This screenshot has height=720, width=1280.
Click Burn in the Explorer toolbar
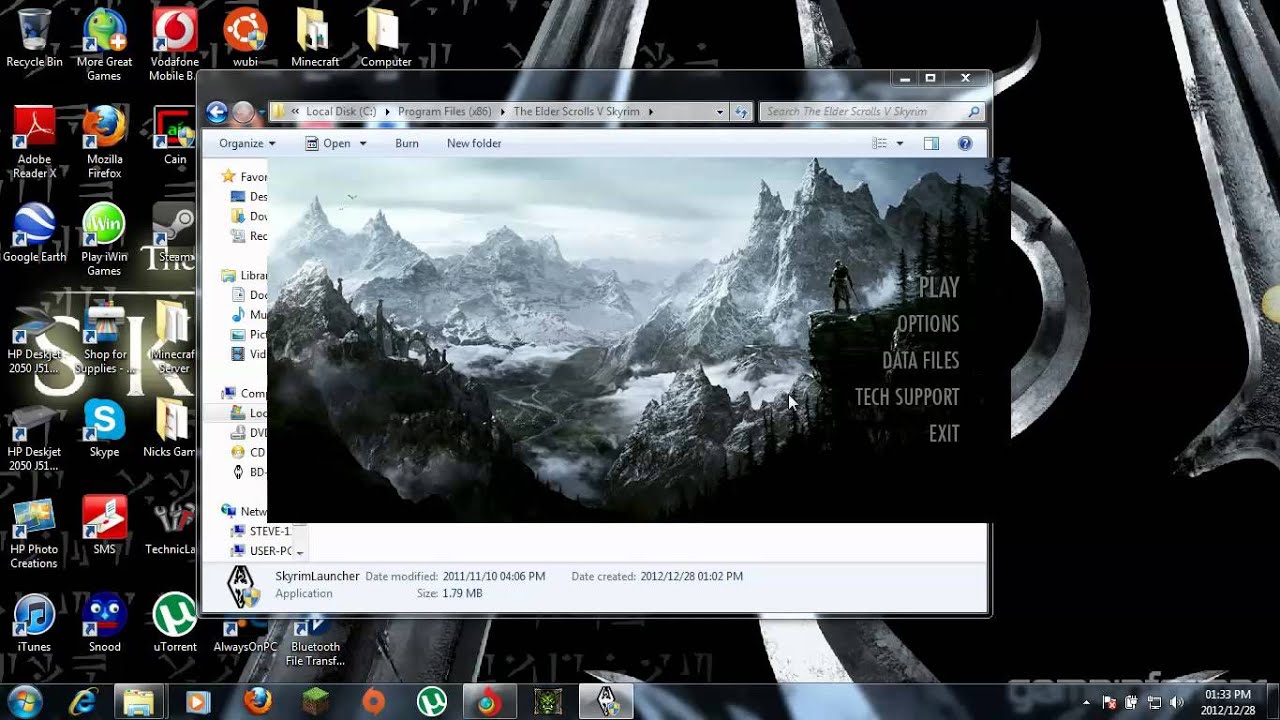pyautogui.click(x=407, y=144)
